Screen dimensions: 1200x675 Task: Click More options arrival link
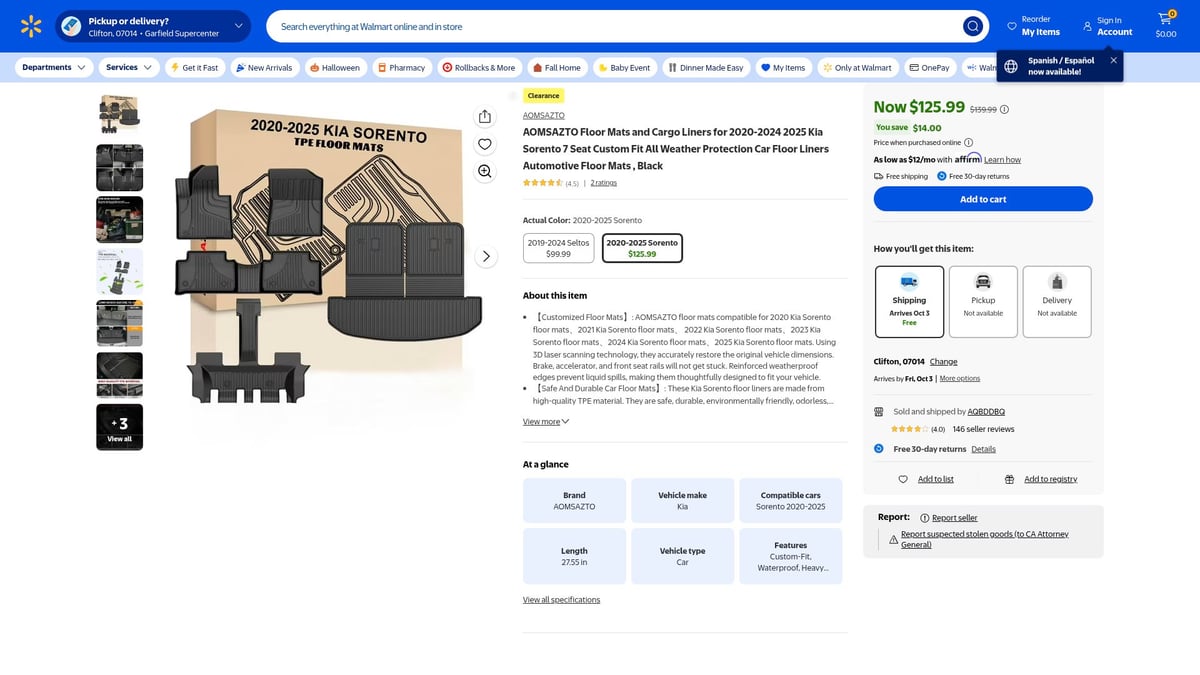click(960, 378)
